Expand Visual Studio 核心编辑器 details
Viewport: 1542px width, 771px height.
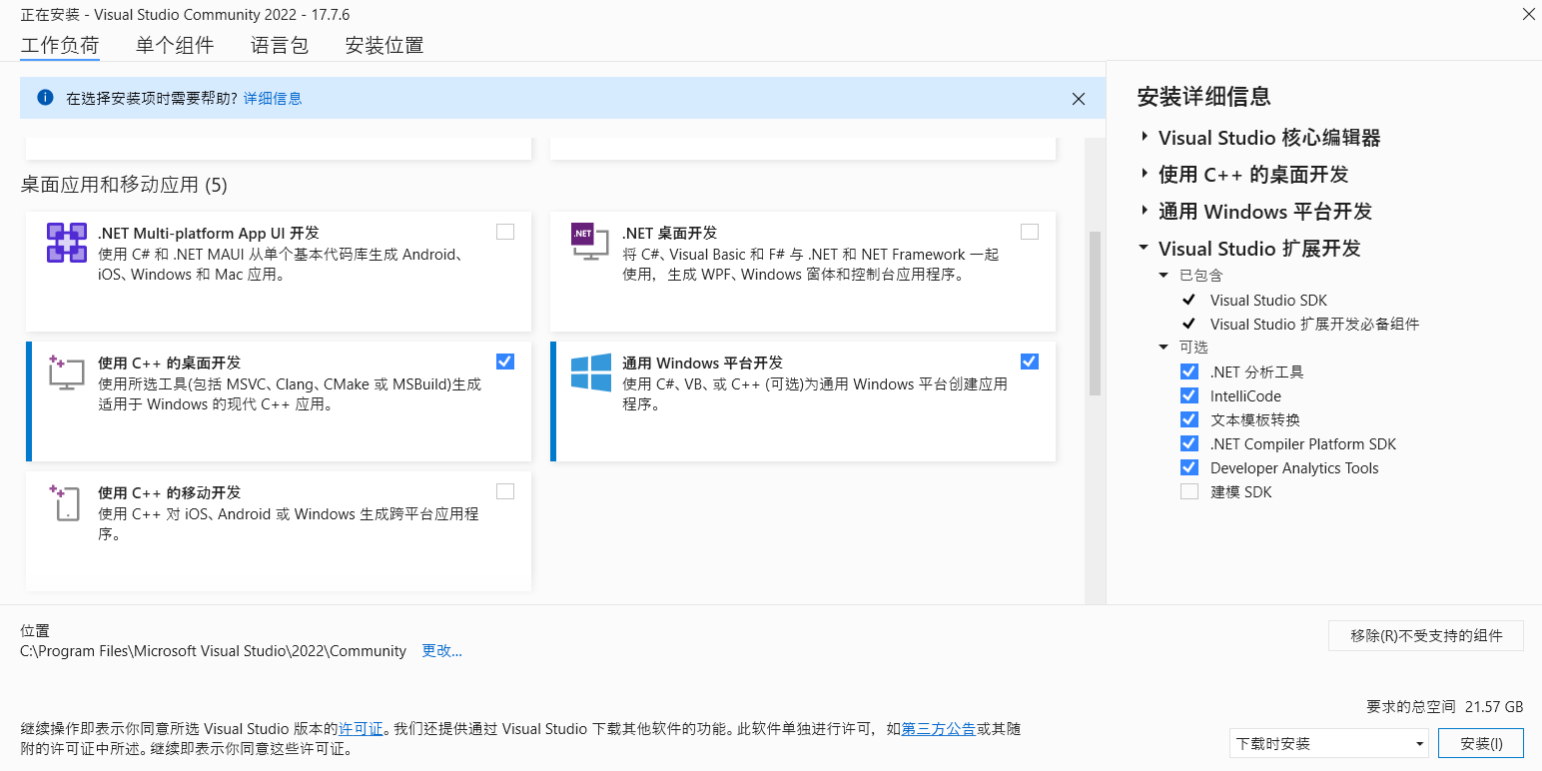click(x=1145, y=137)
